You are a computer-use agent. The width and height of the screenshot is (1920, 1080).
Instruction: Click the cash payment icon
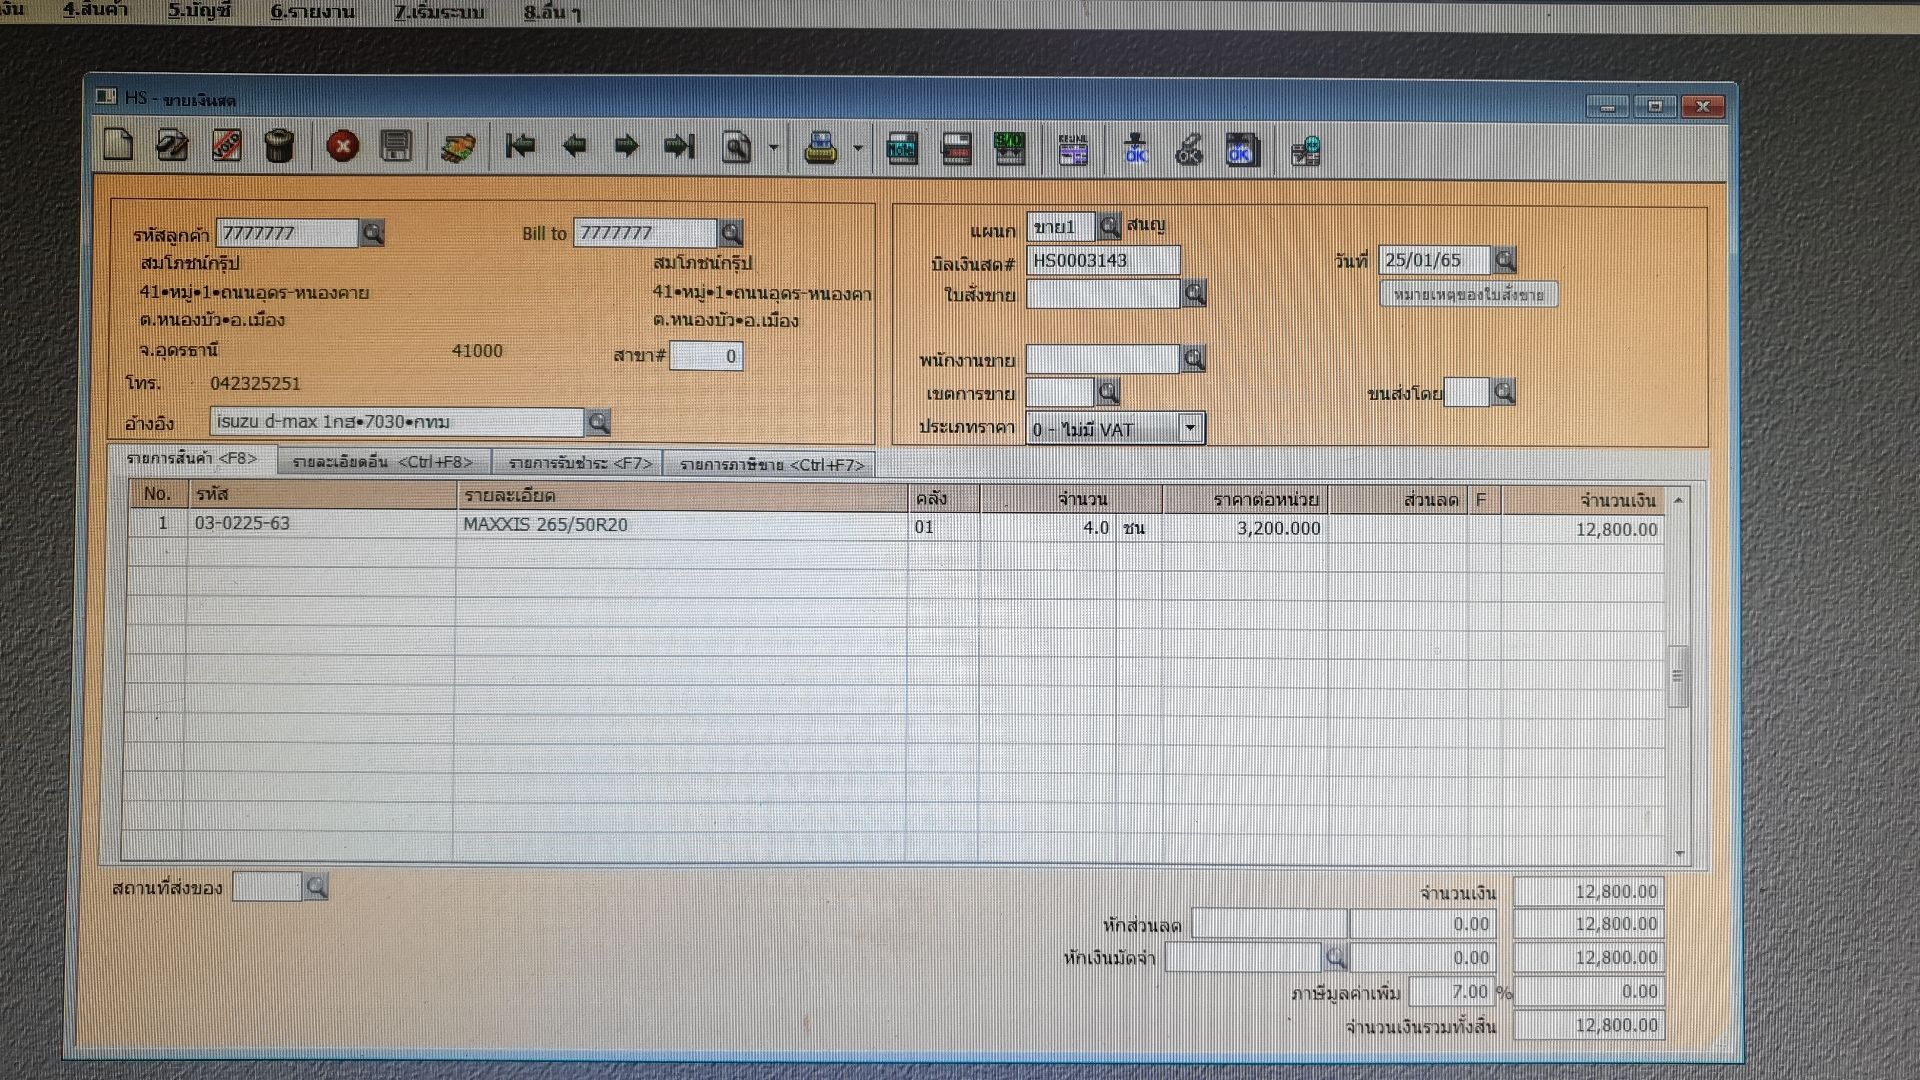click(x=459, y=148)
